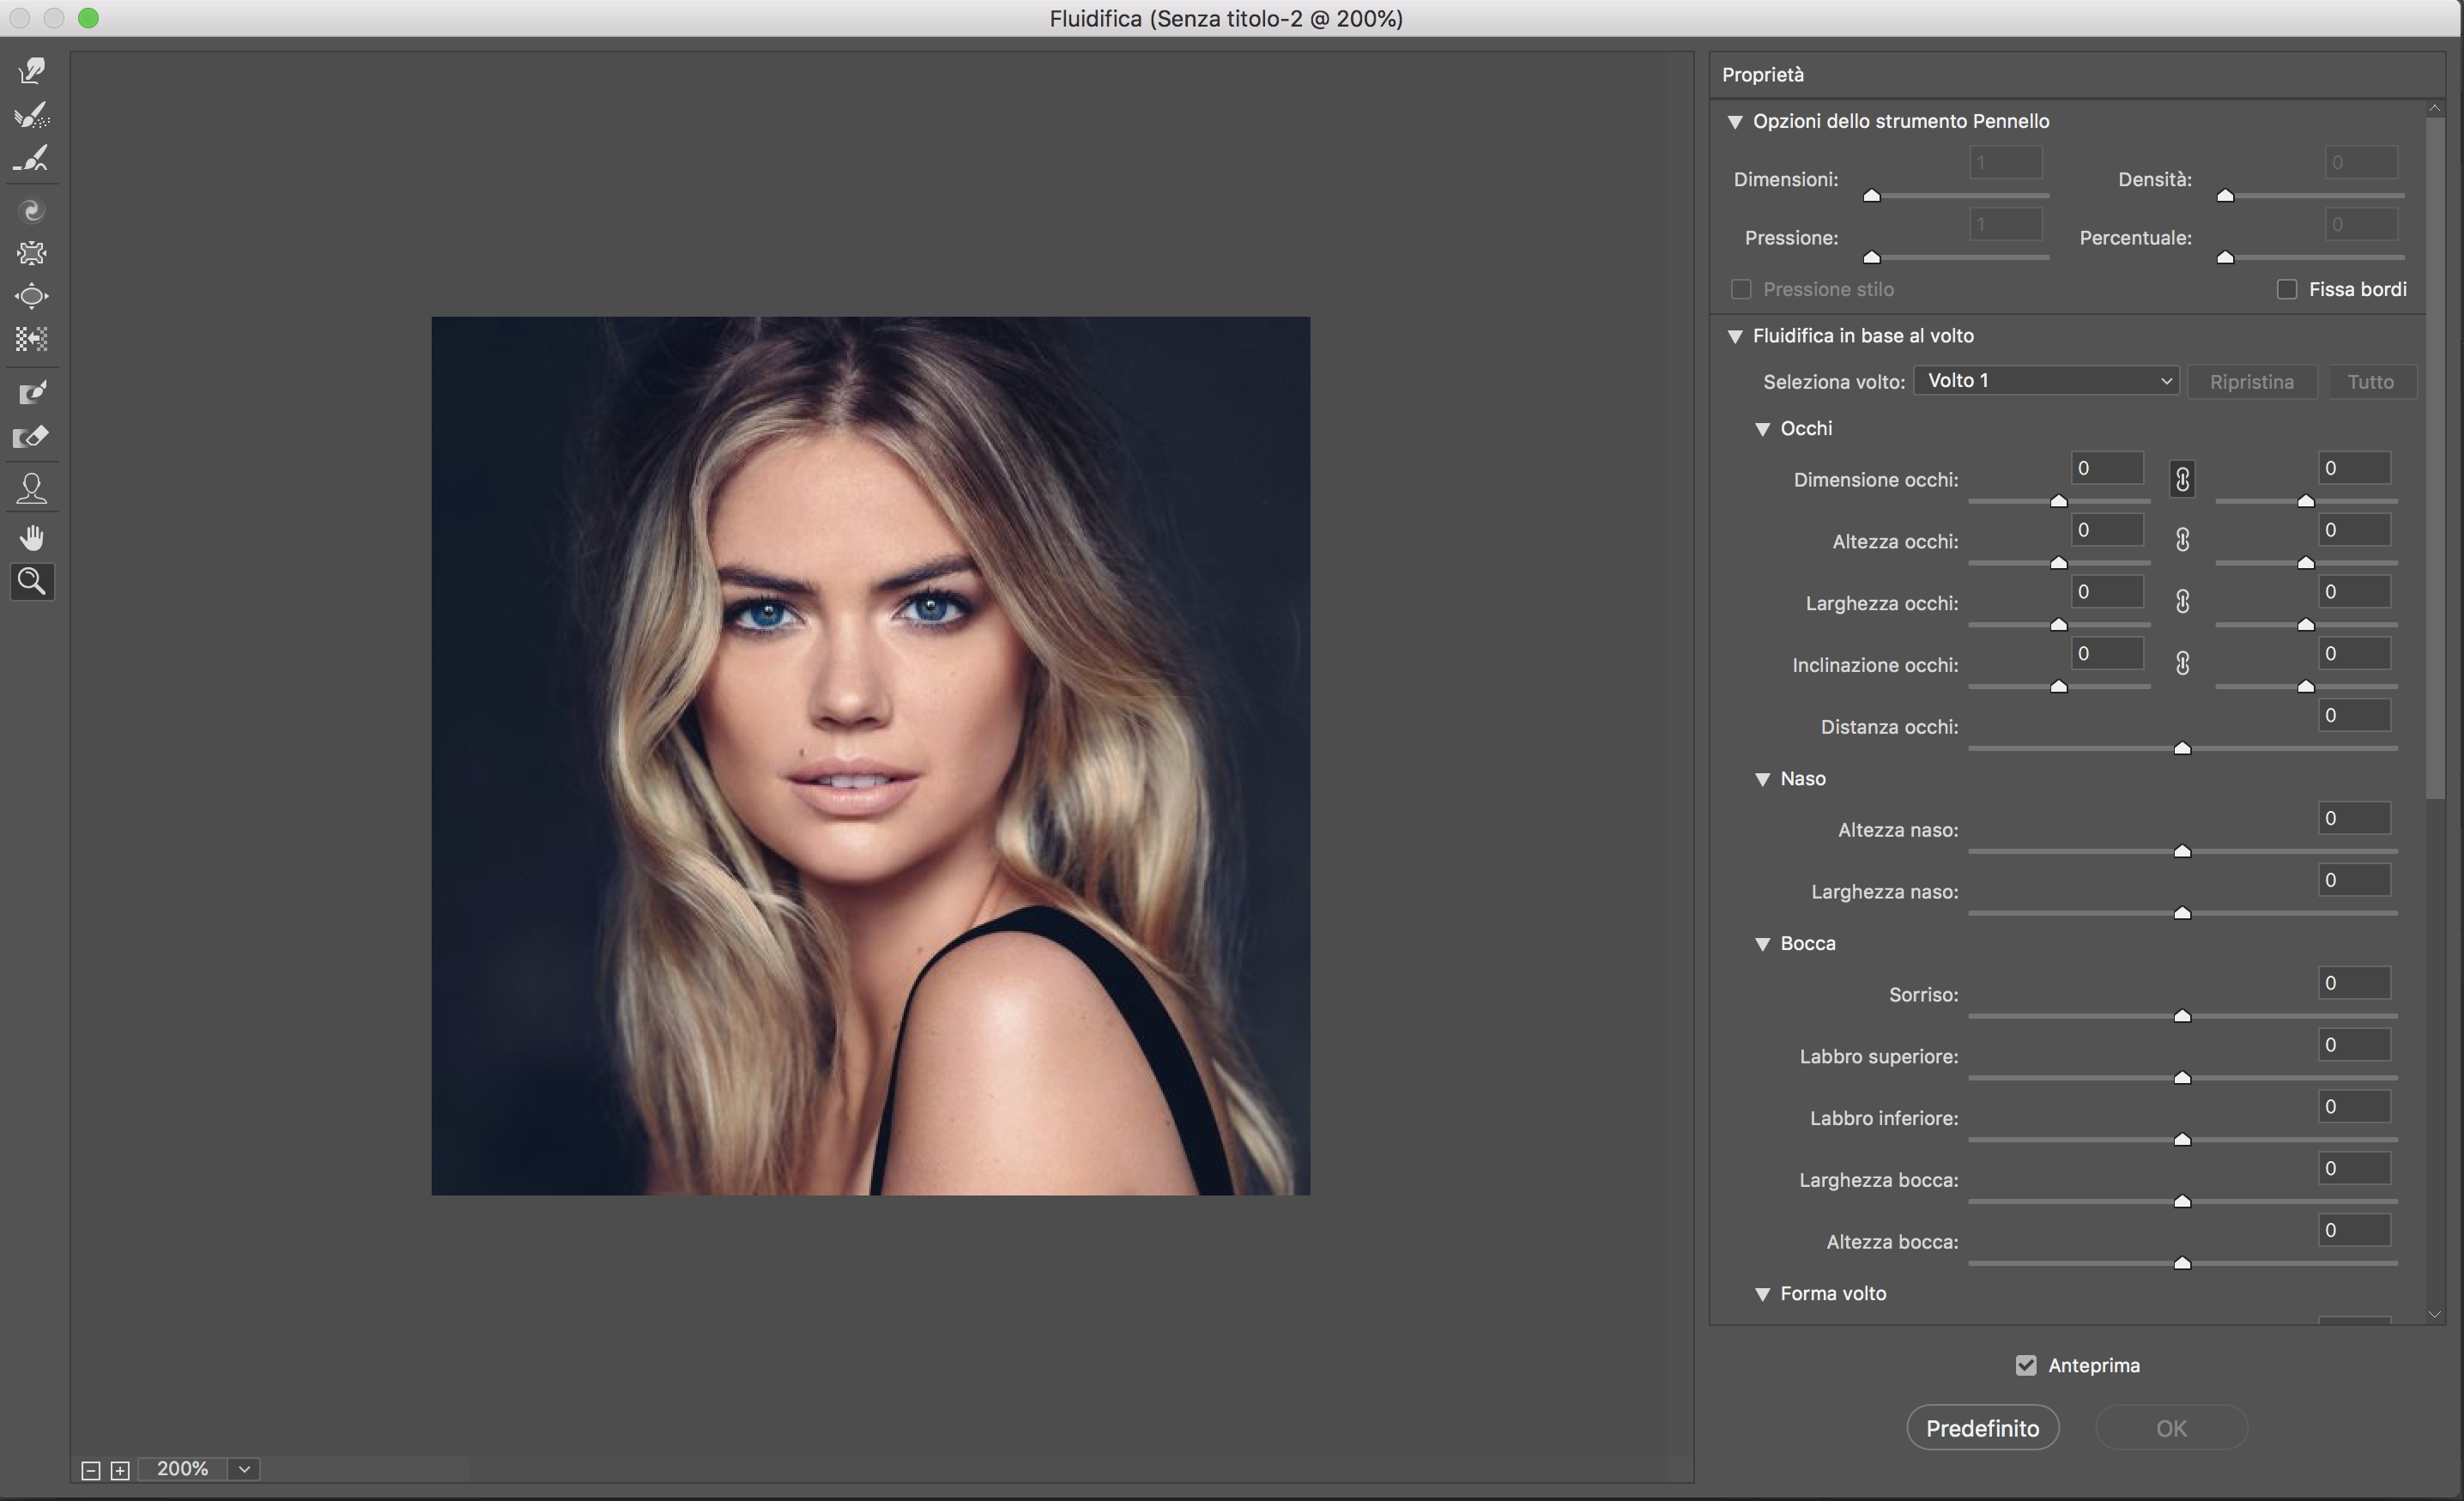This screenshot has height=1501, width=2464.
Task: Click the Labbro inferiore slider handle
Action: (2182, 1140)
